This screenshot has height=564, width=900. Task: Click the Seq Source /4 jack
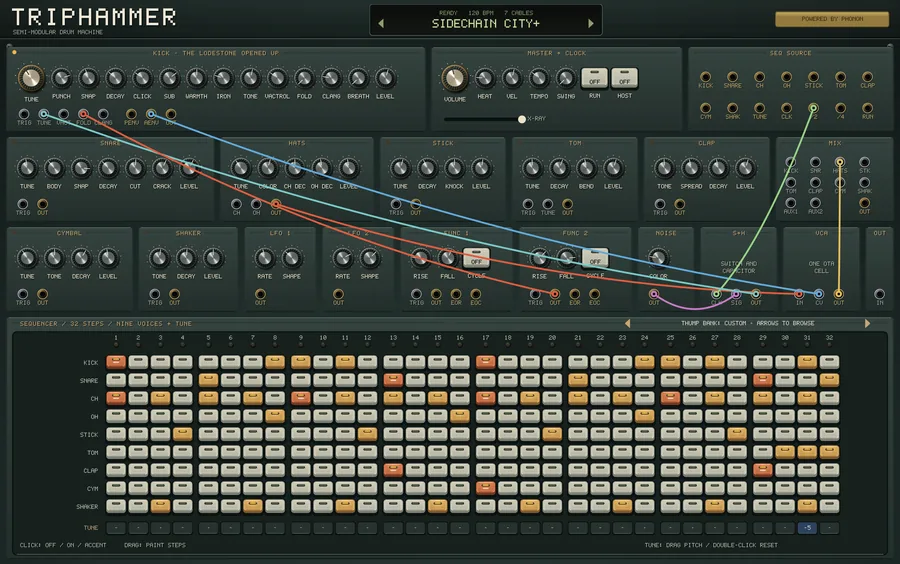(840, 108)
